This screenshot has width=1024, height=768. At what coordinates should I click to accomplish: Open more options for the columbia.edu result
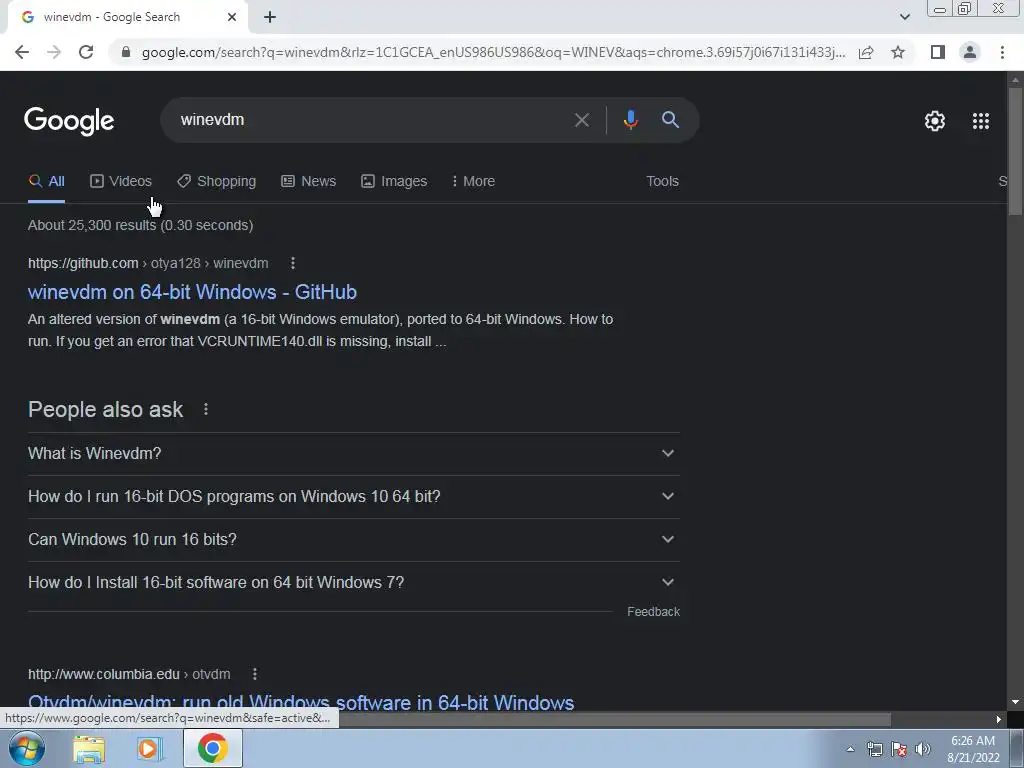(x=255, y=674)
